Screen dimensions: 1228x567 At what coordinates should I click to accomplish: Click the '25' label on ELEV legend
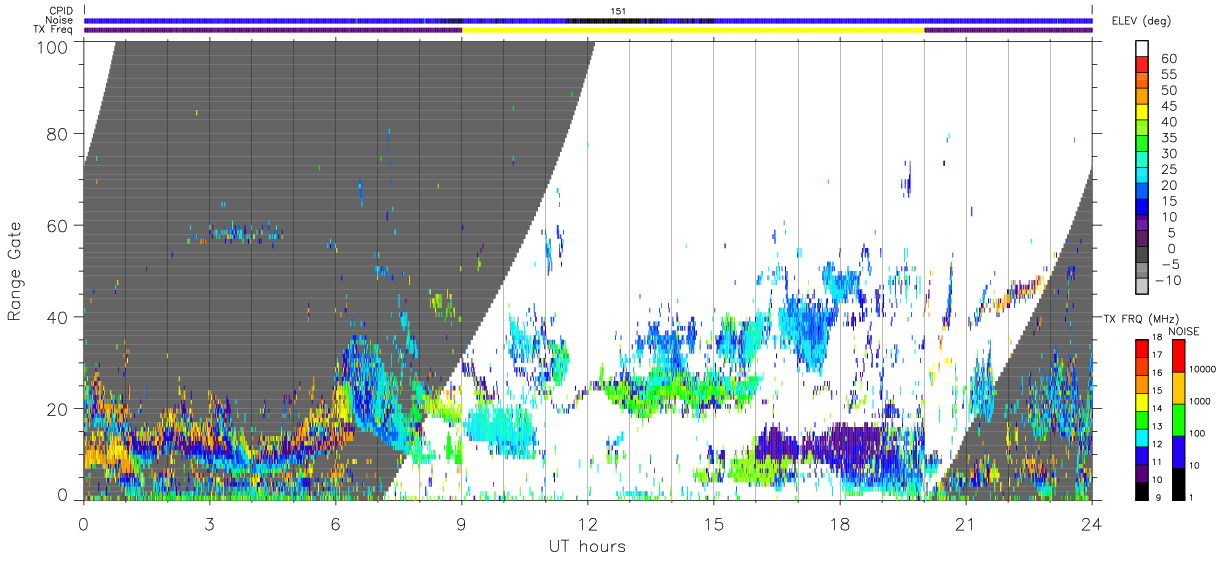(1168, 170)
